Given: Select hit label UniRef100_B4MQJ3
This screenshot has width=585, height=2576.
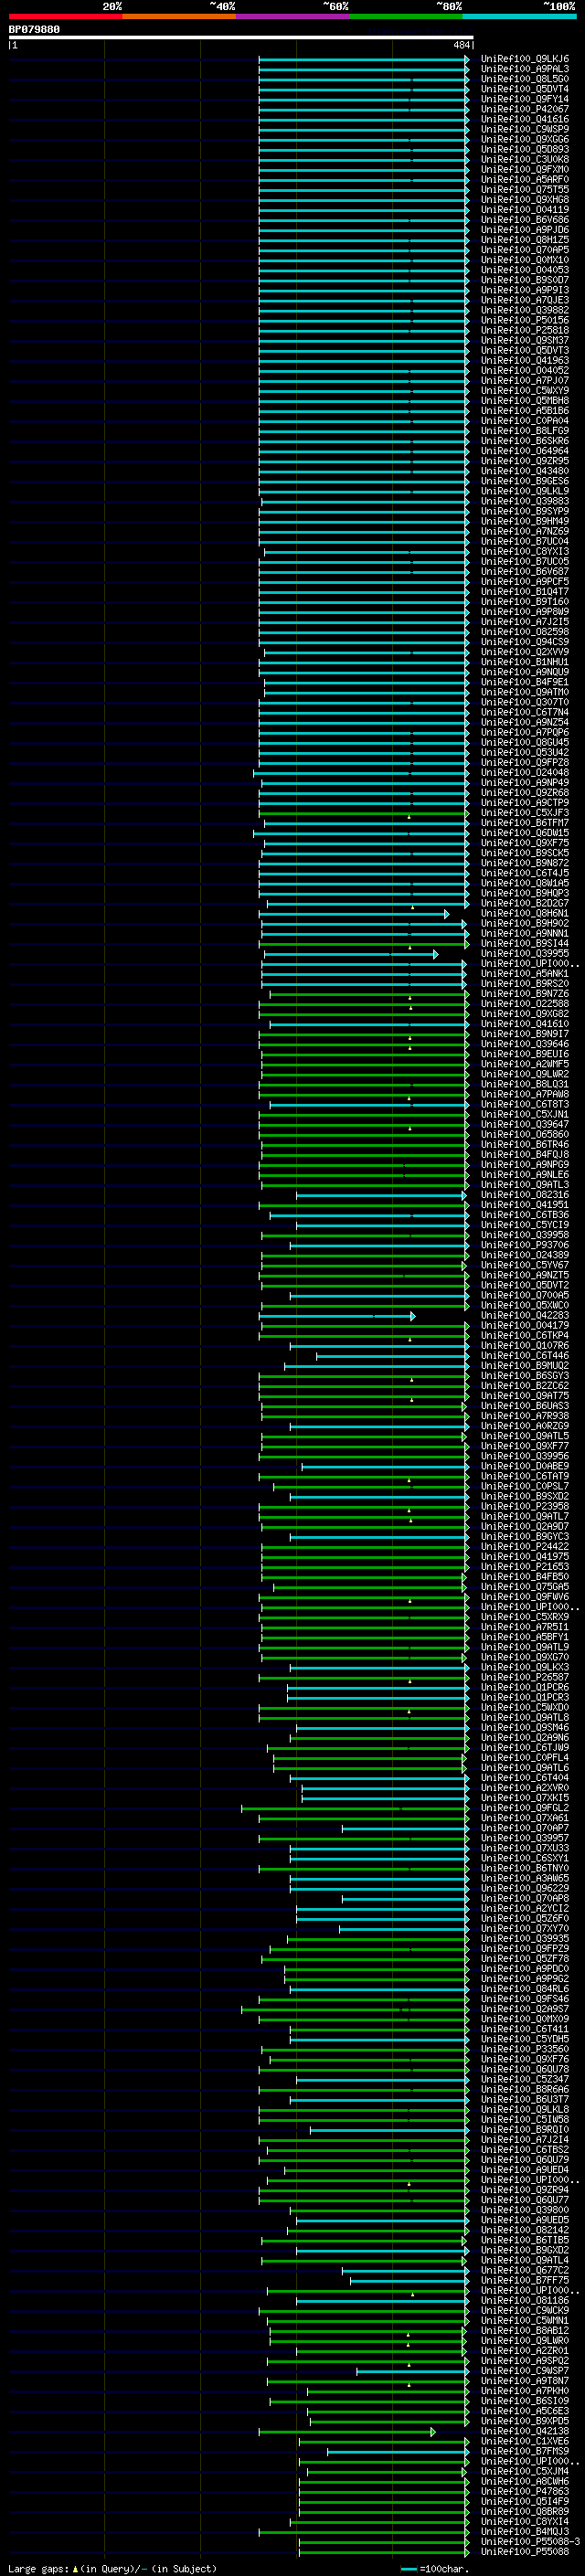Looking at the screenshot, I should click(525, 2531).
